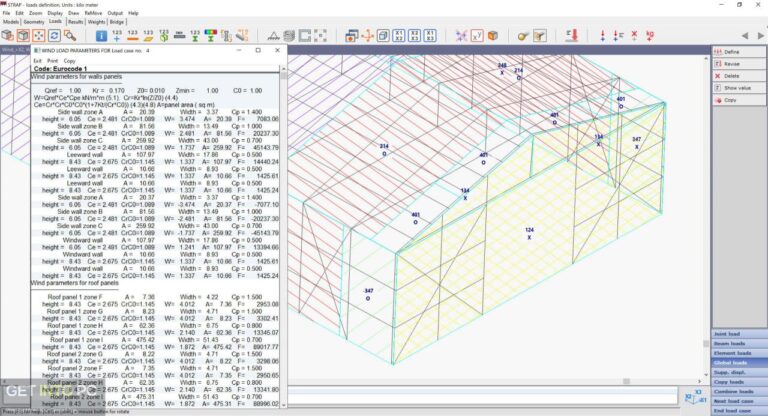Image resolution: width=768 pixels, height=416 pixels.
Task: Click the filter funnel icon in toolbar
Action: click(x=539, y=35)
